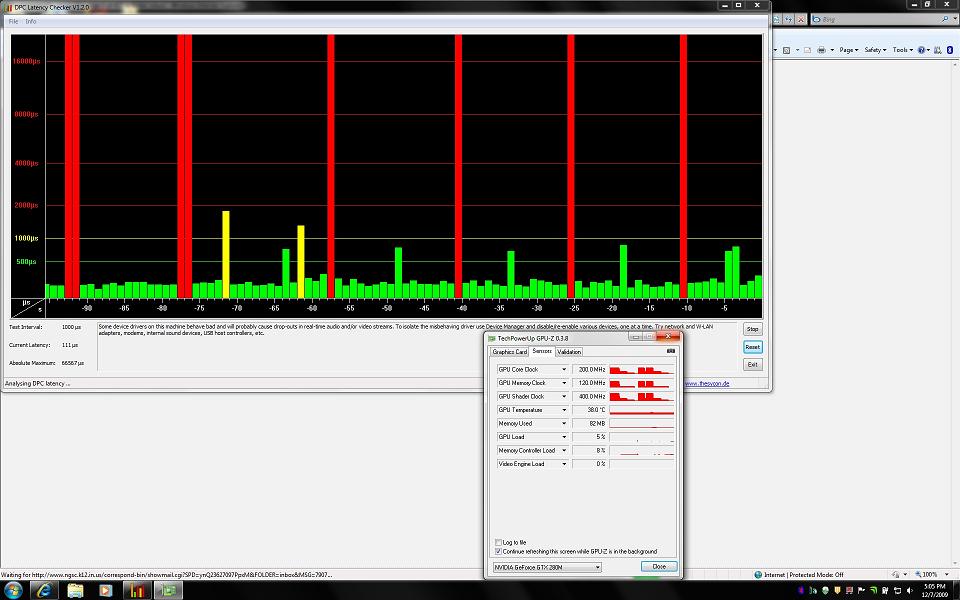Click the 100% zoom level control
The width and height of the screenshot is (960, 600).
click(929, 575)
